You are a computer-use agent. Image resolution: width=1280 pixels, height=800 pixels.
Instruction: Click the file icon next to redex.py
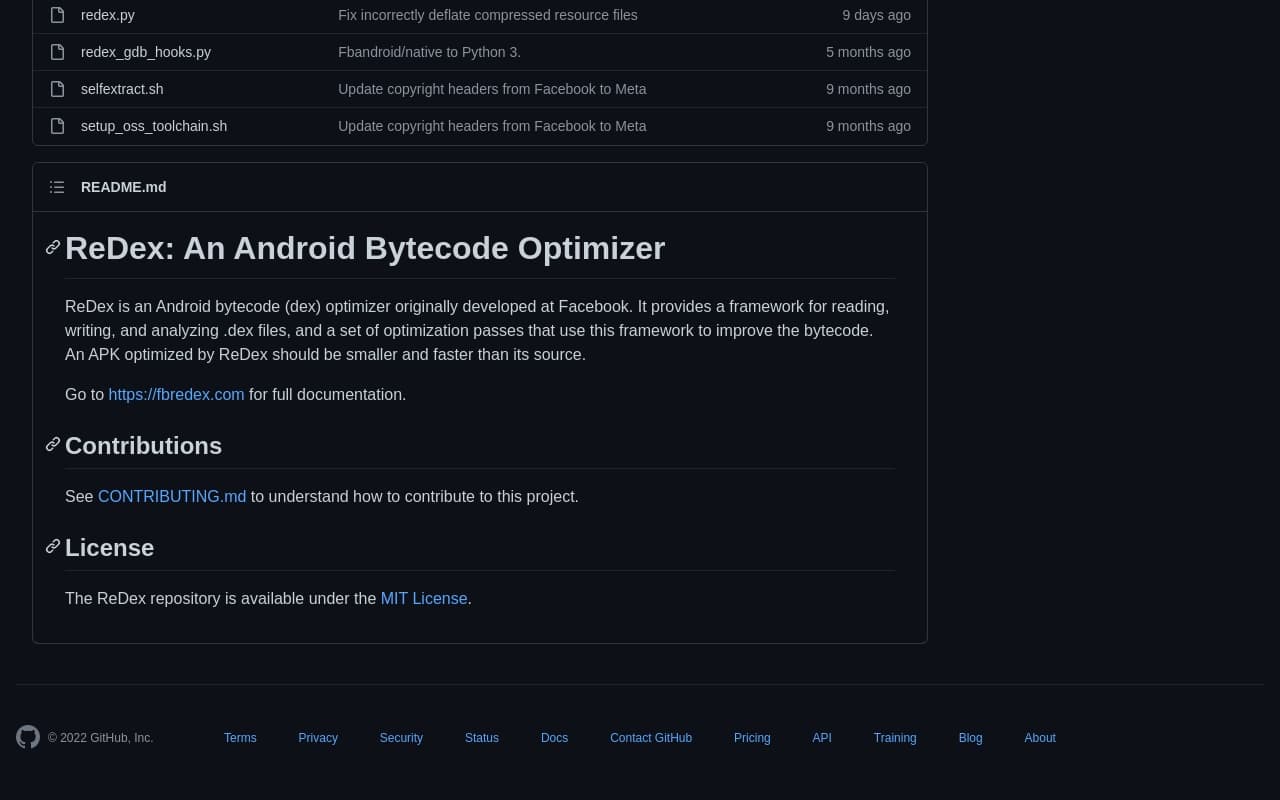coord(57,15)
